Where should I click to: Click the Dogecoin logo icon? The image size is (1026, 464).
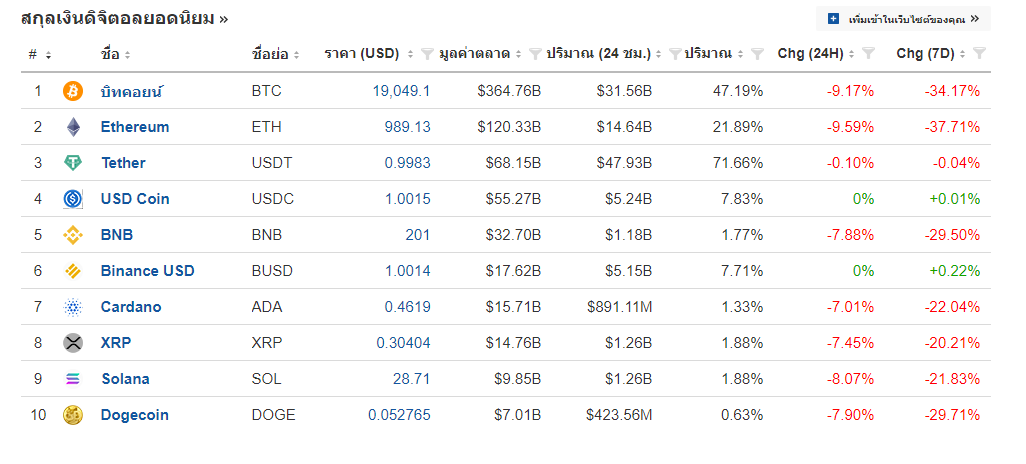pyautogui.click(x=73, y=415)
